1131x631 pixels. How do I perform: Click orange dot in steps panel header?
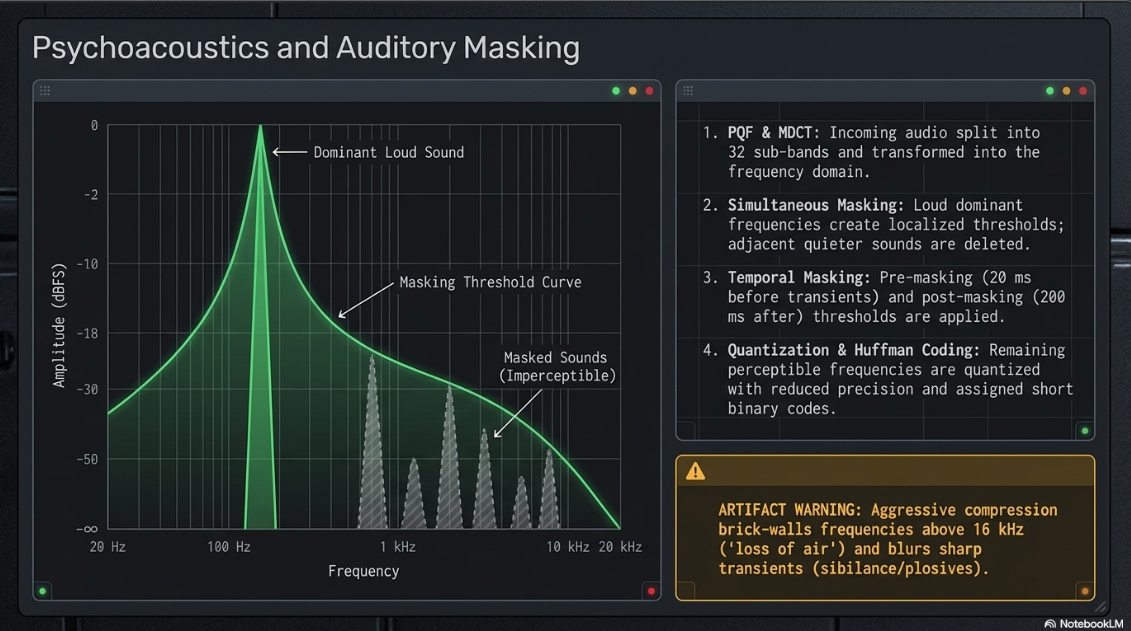pyautogui.click(x=1066, y=91)
